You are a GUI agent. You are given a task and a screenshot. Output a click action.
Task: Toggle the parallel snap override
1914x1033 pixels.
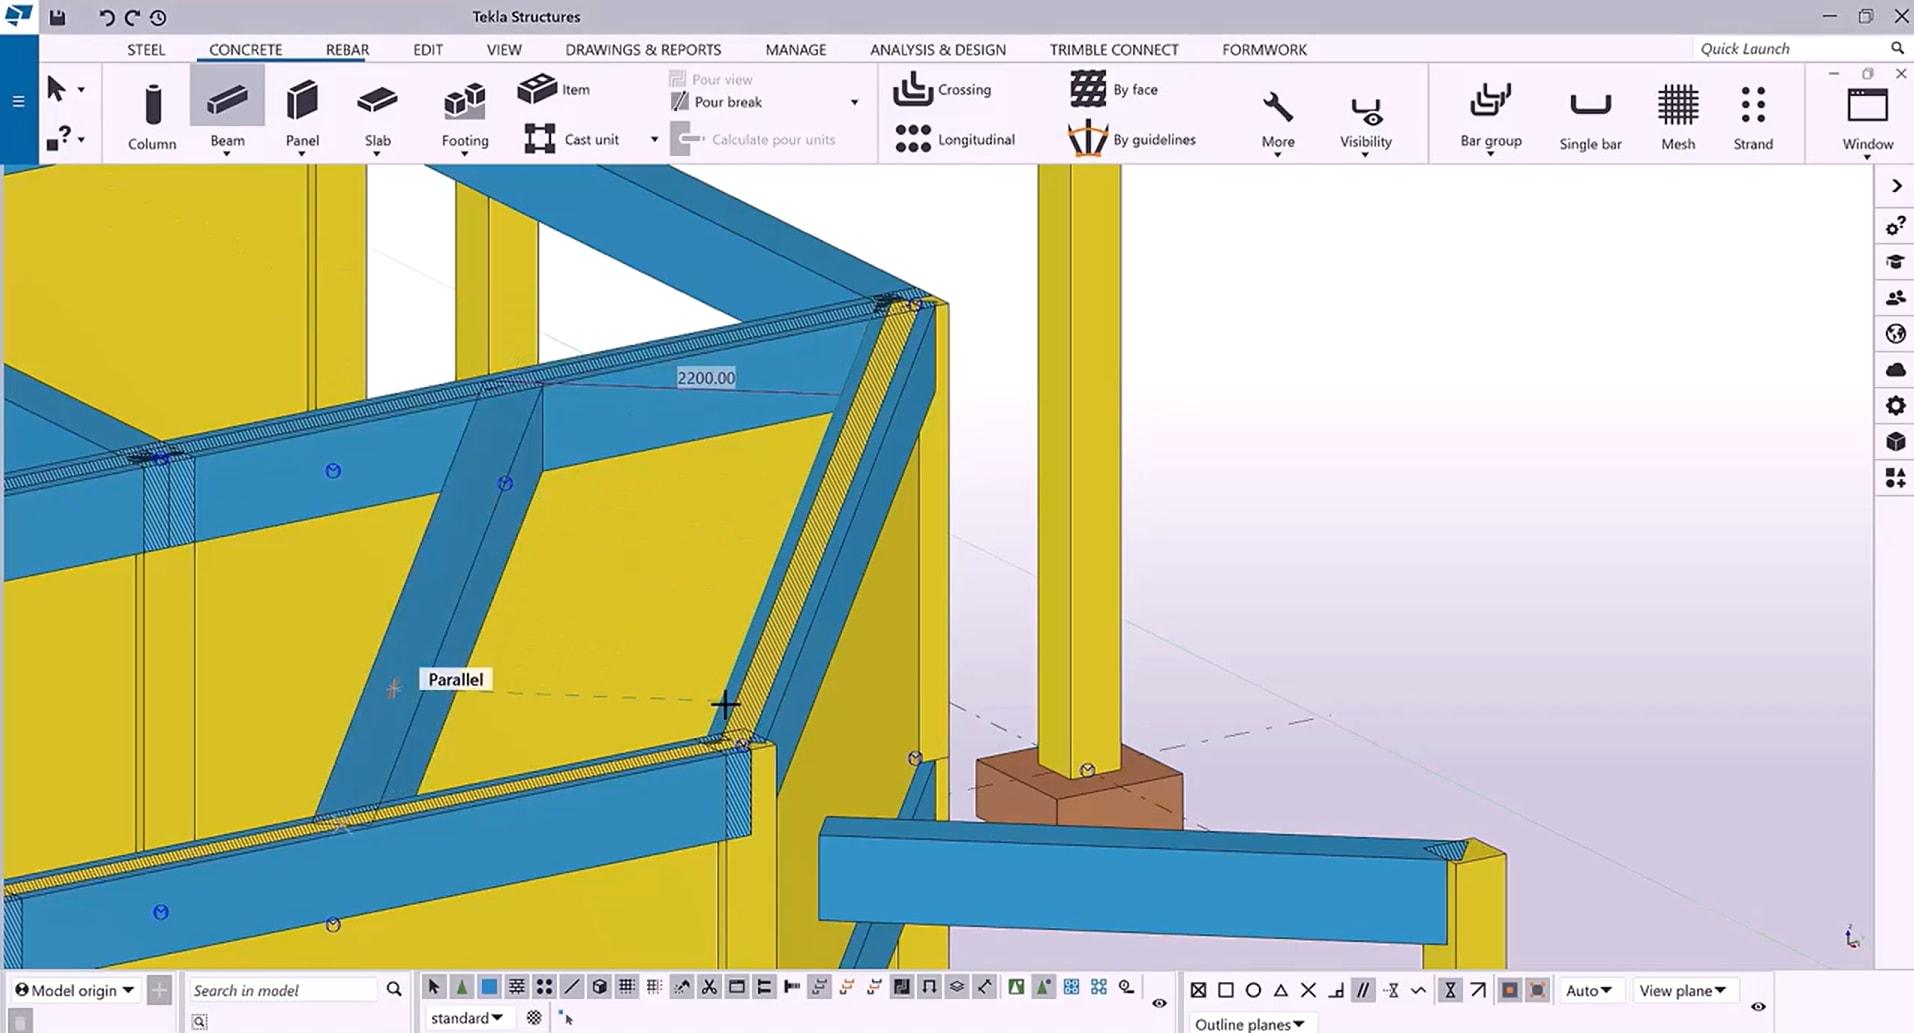point(1363,990)
